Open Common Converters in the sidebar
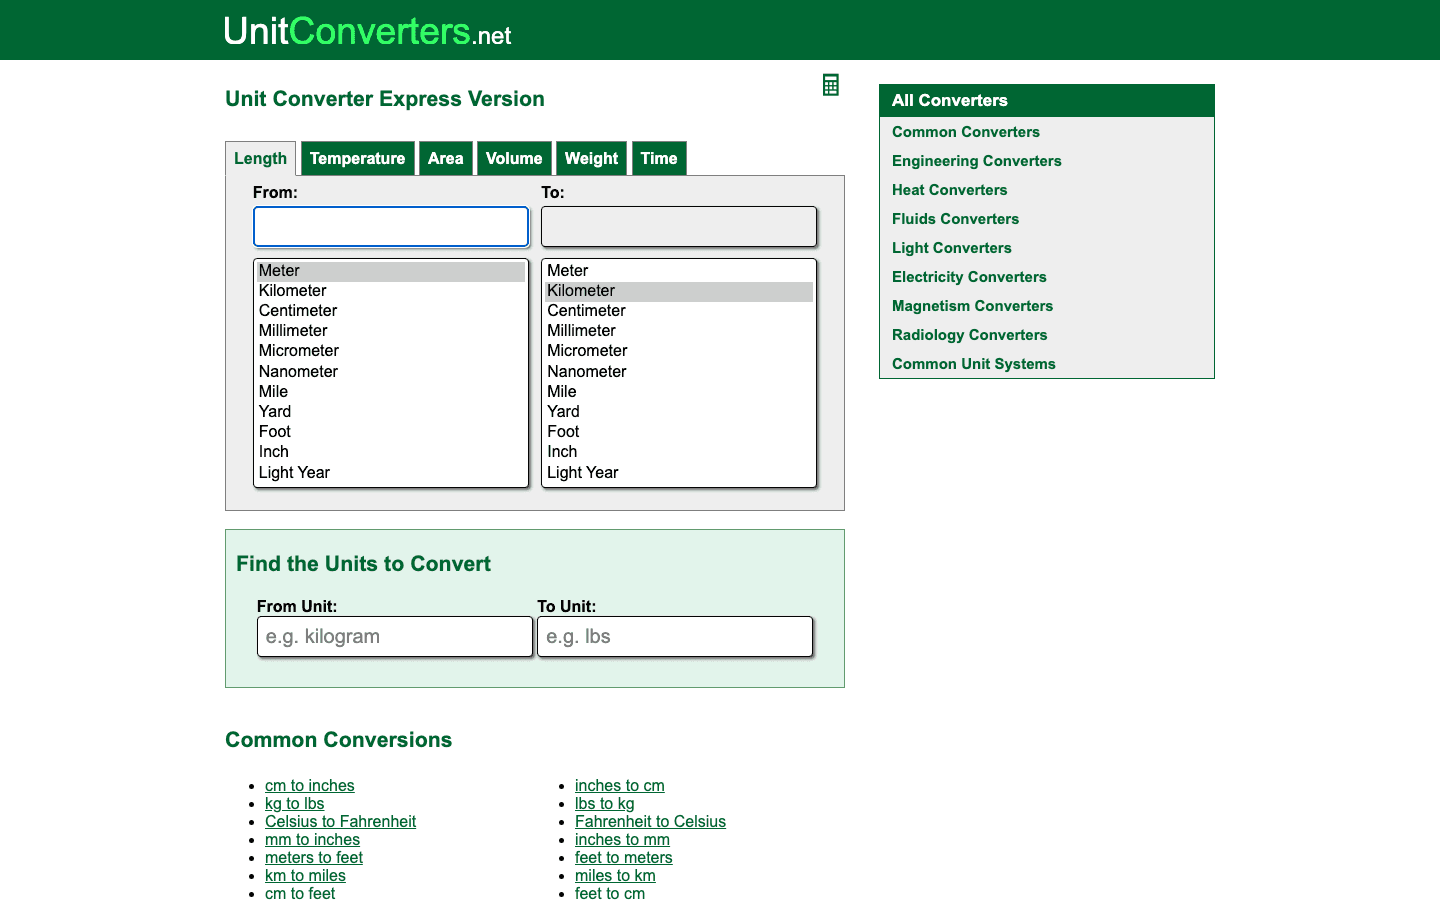The image size is (1440, 900). [x=965, y=131]
